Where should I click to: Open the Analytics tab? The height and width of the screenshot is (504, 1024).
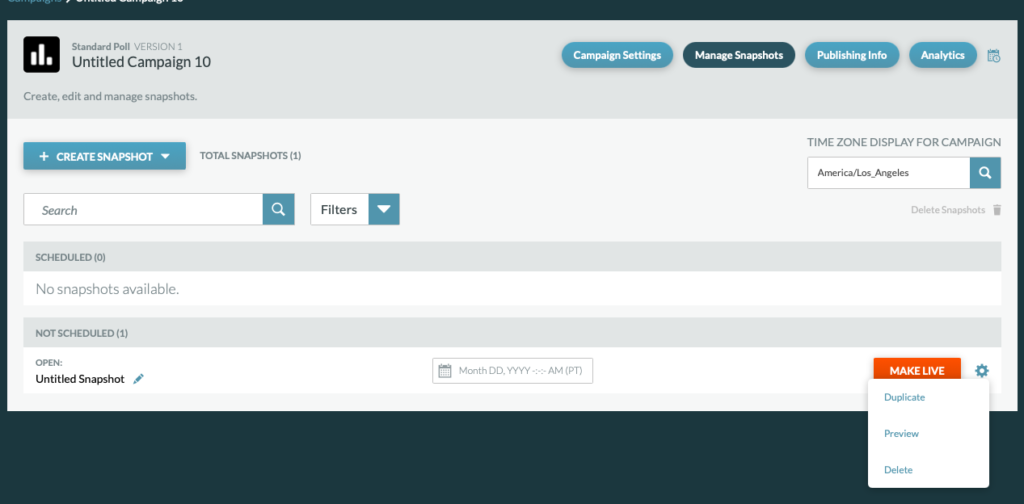click(x=942, y=55)
